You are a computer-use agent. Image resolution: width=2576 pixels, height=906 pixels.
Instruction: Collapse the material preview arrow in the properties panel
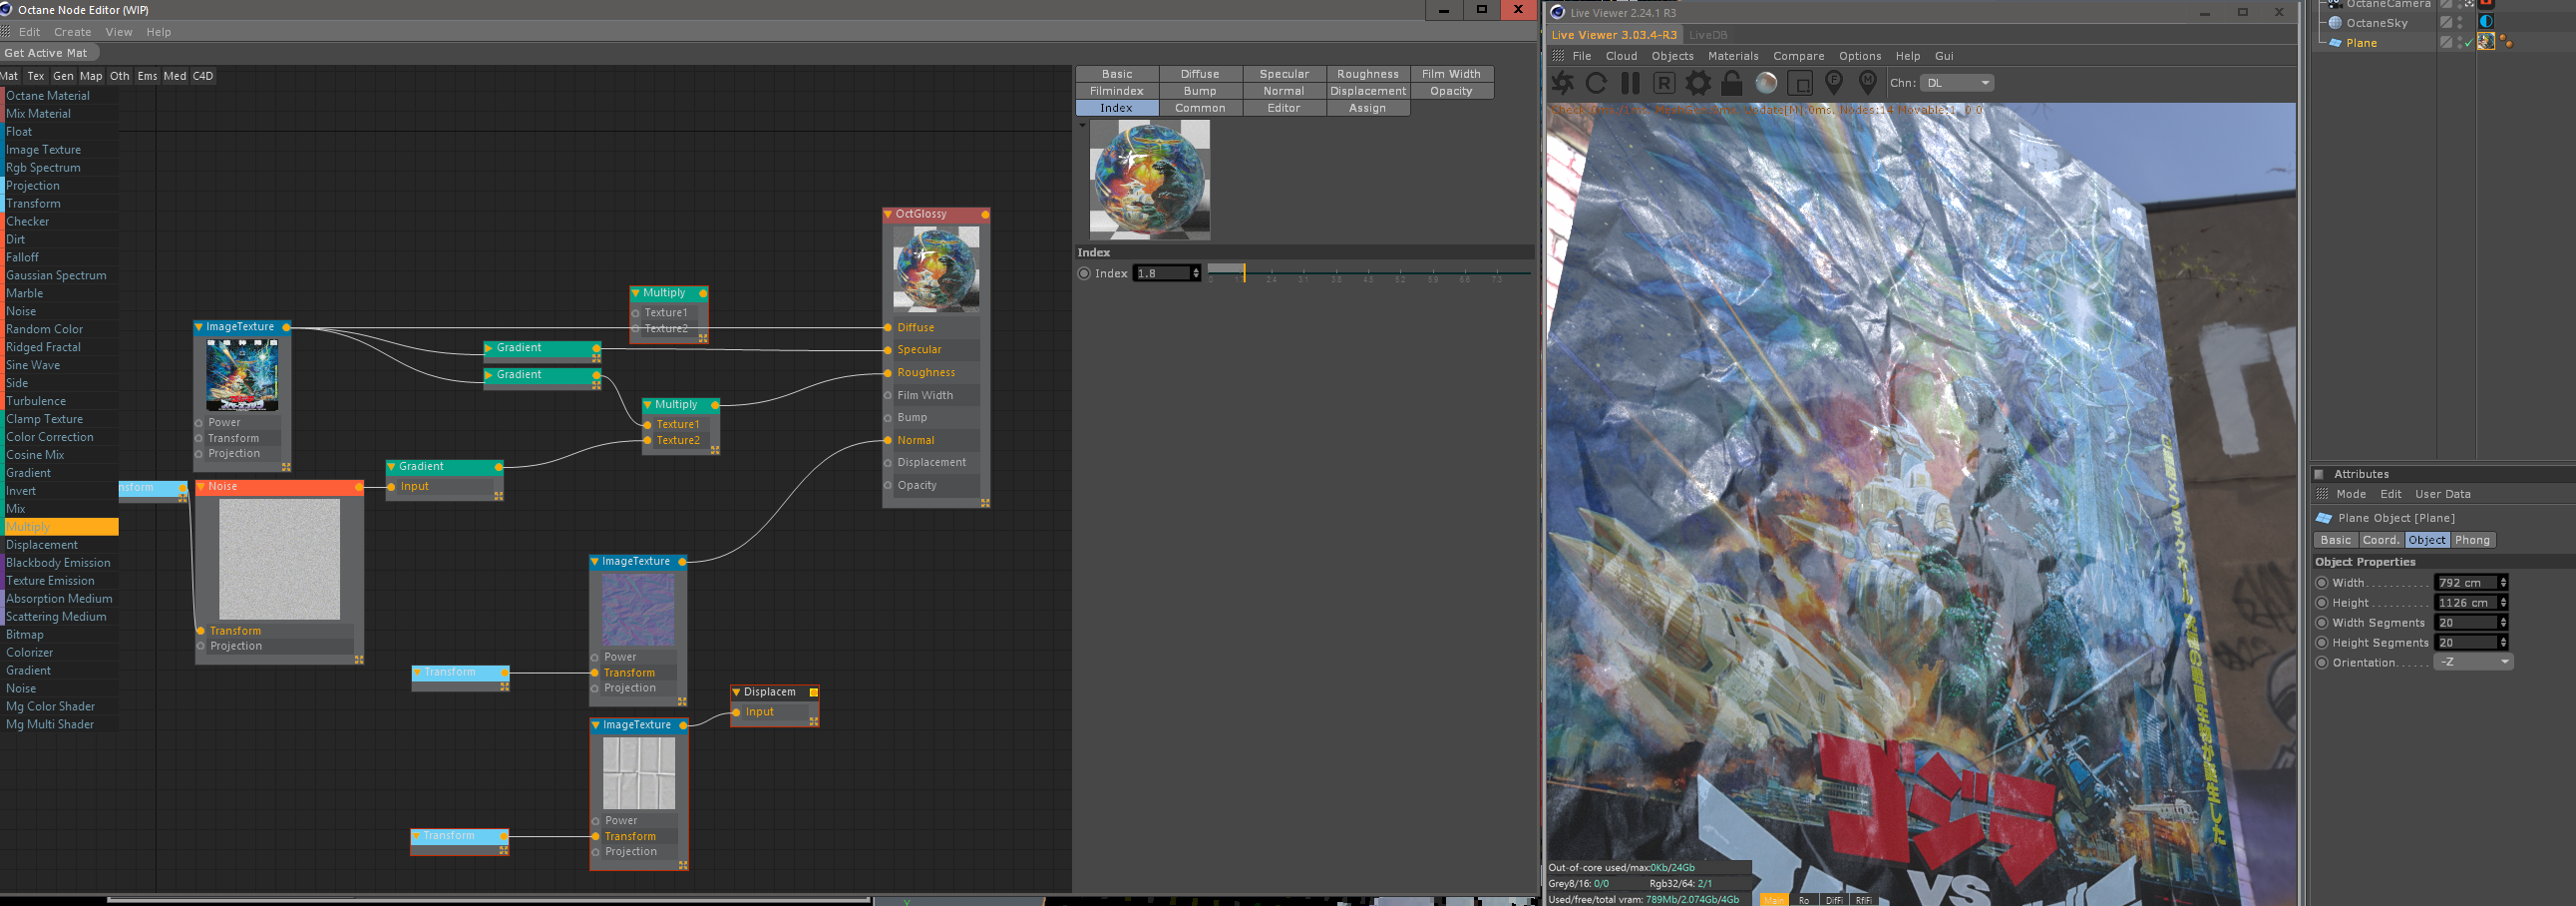coord(1082,126)
